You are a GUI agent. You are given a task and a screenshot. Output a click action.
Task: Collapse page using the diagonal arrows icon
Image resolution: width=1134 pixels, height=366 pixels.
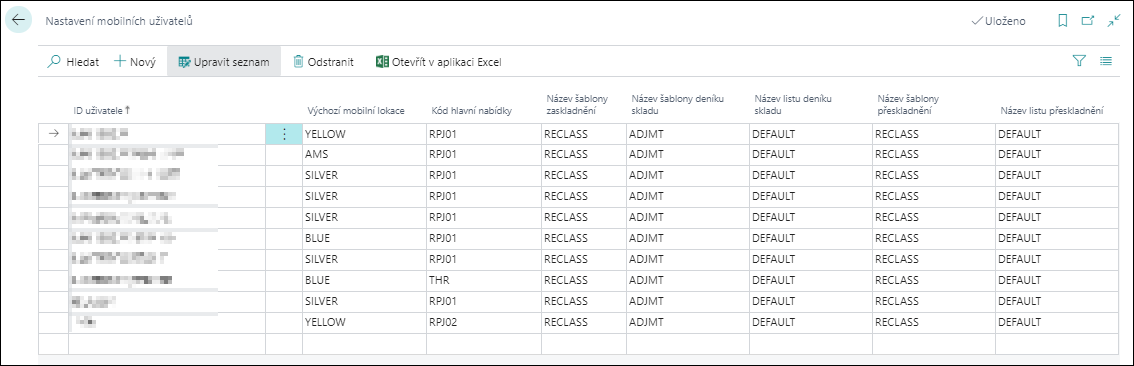[x=1114, y=21]
